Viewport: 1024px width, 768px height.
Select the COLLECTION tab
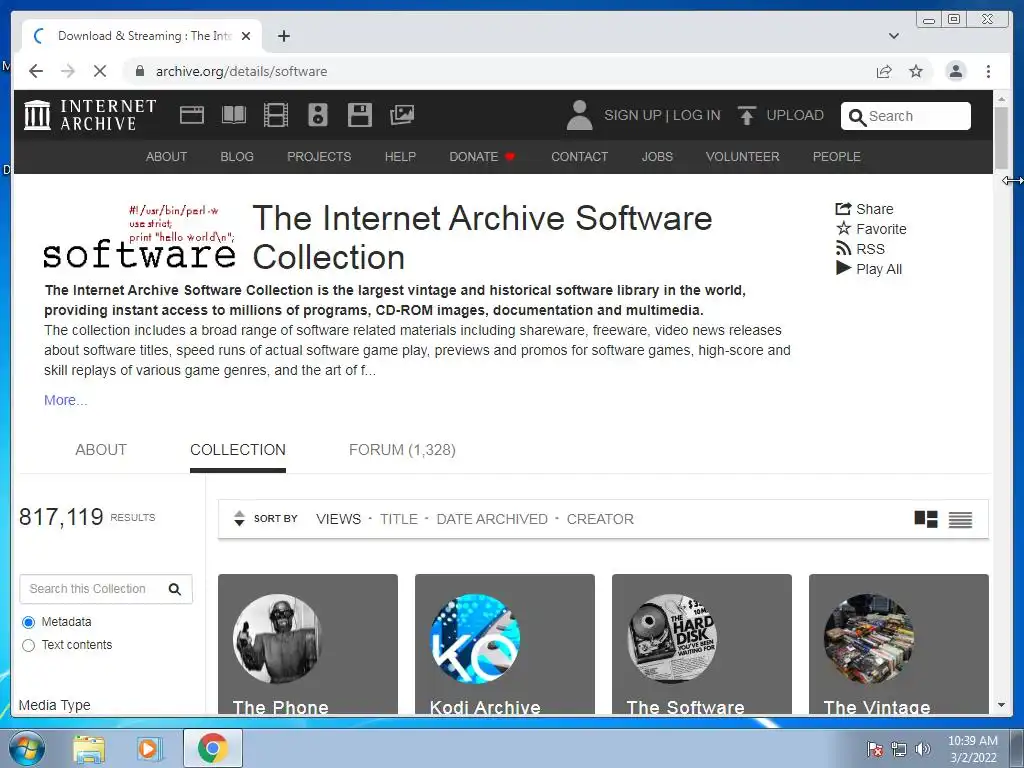238,450
